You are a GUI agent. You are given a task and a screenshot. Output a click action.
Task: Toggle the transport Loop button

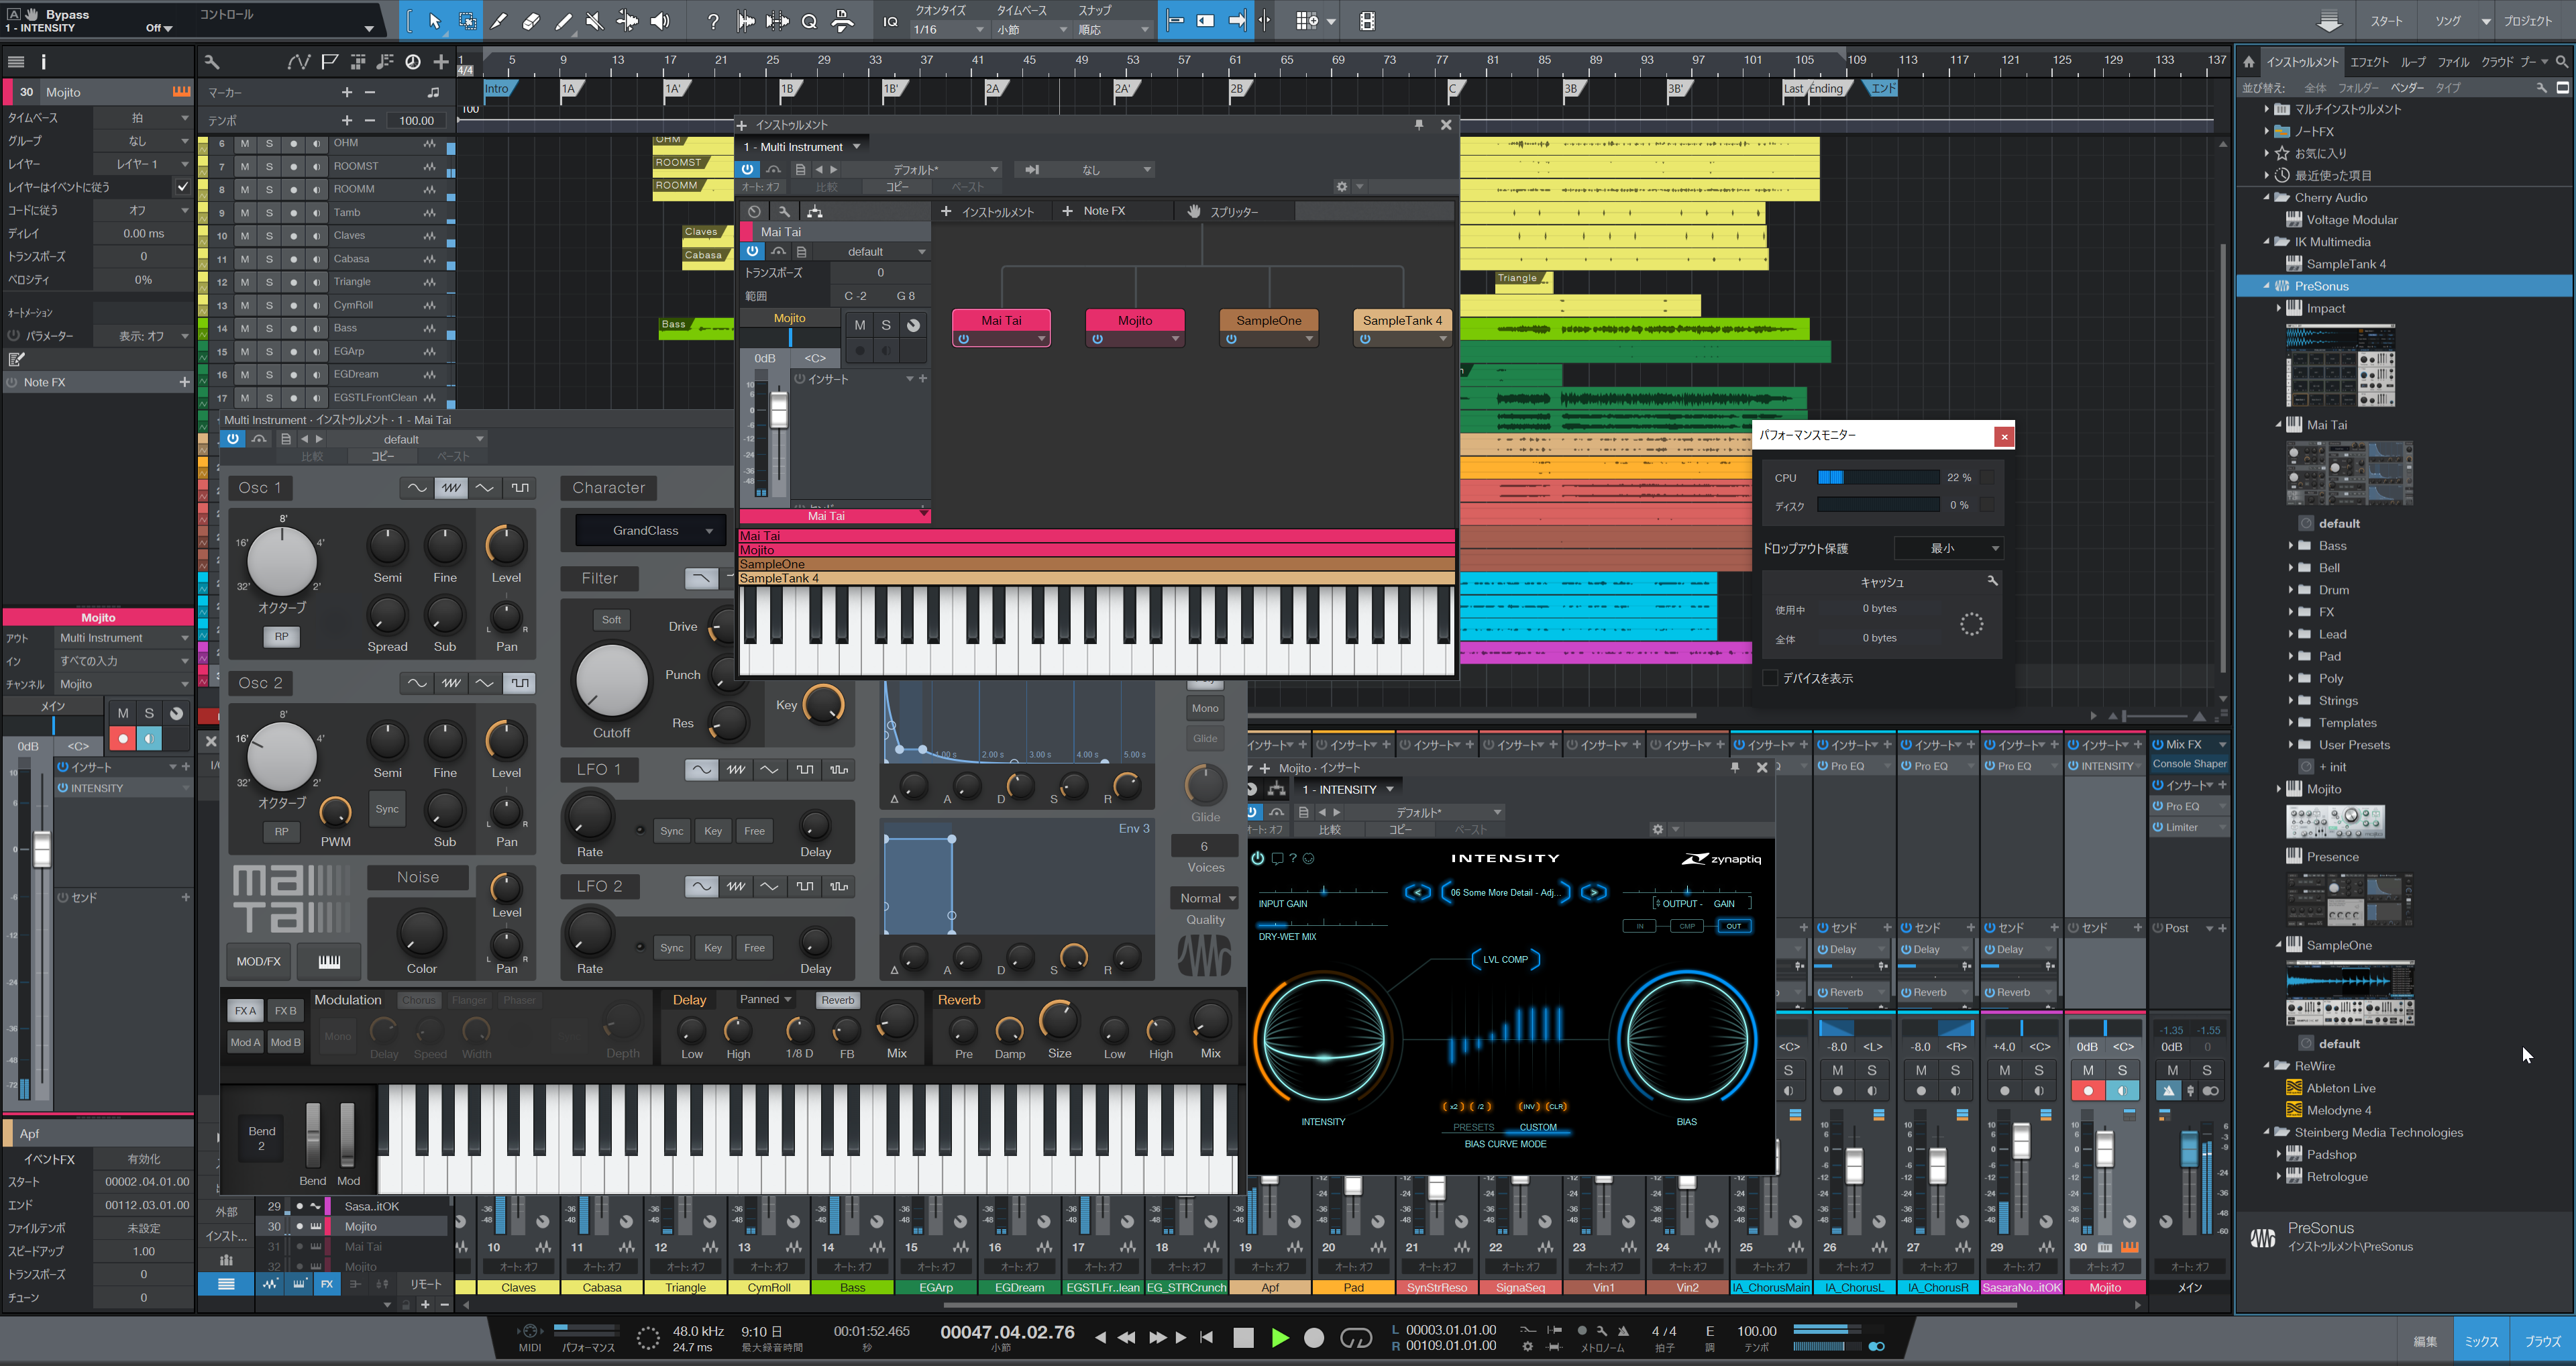(x=1356, y=1337)
